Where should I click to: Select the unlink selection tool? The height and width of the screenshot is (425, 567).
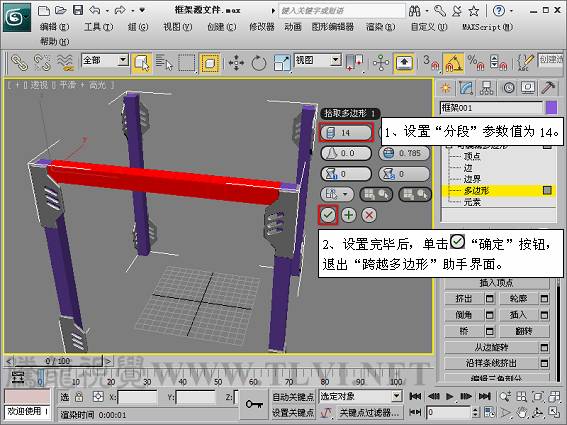[42, 63]
